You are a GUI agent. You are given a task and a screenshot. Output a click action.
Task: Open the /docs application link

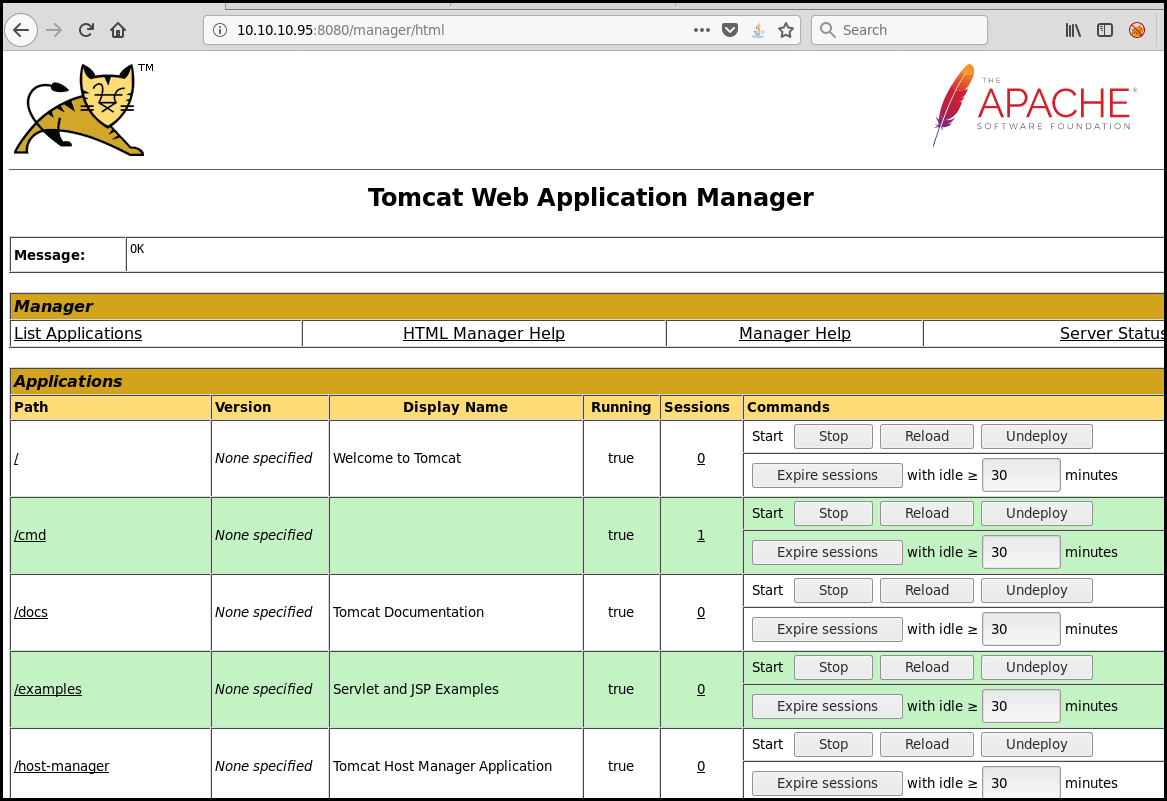pos(31,612)
